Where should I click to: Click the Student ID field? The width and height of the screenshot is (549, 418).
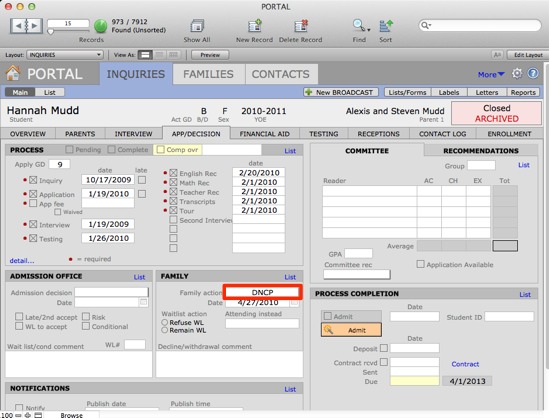click(x=509, y=317)
